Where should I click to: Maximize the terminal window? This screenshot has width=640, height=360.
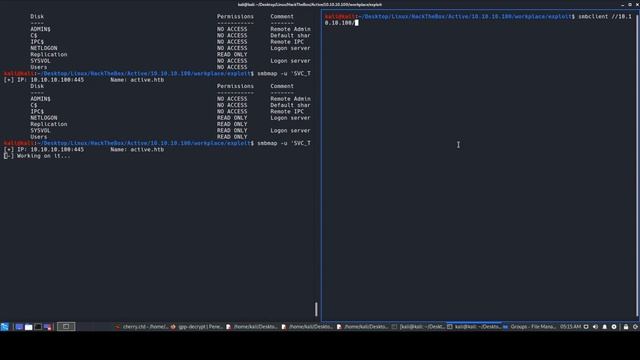pyautogui.click(x=630, y=4)
